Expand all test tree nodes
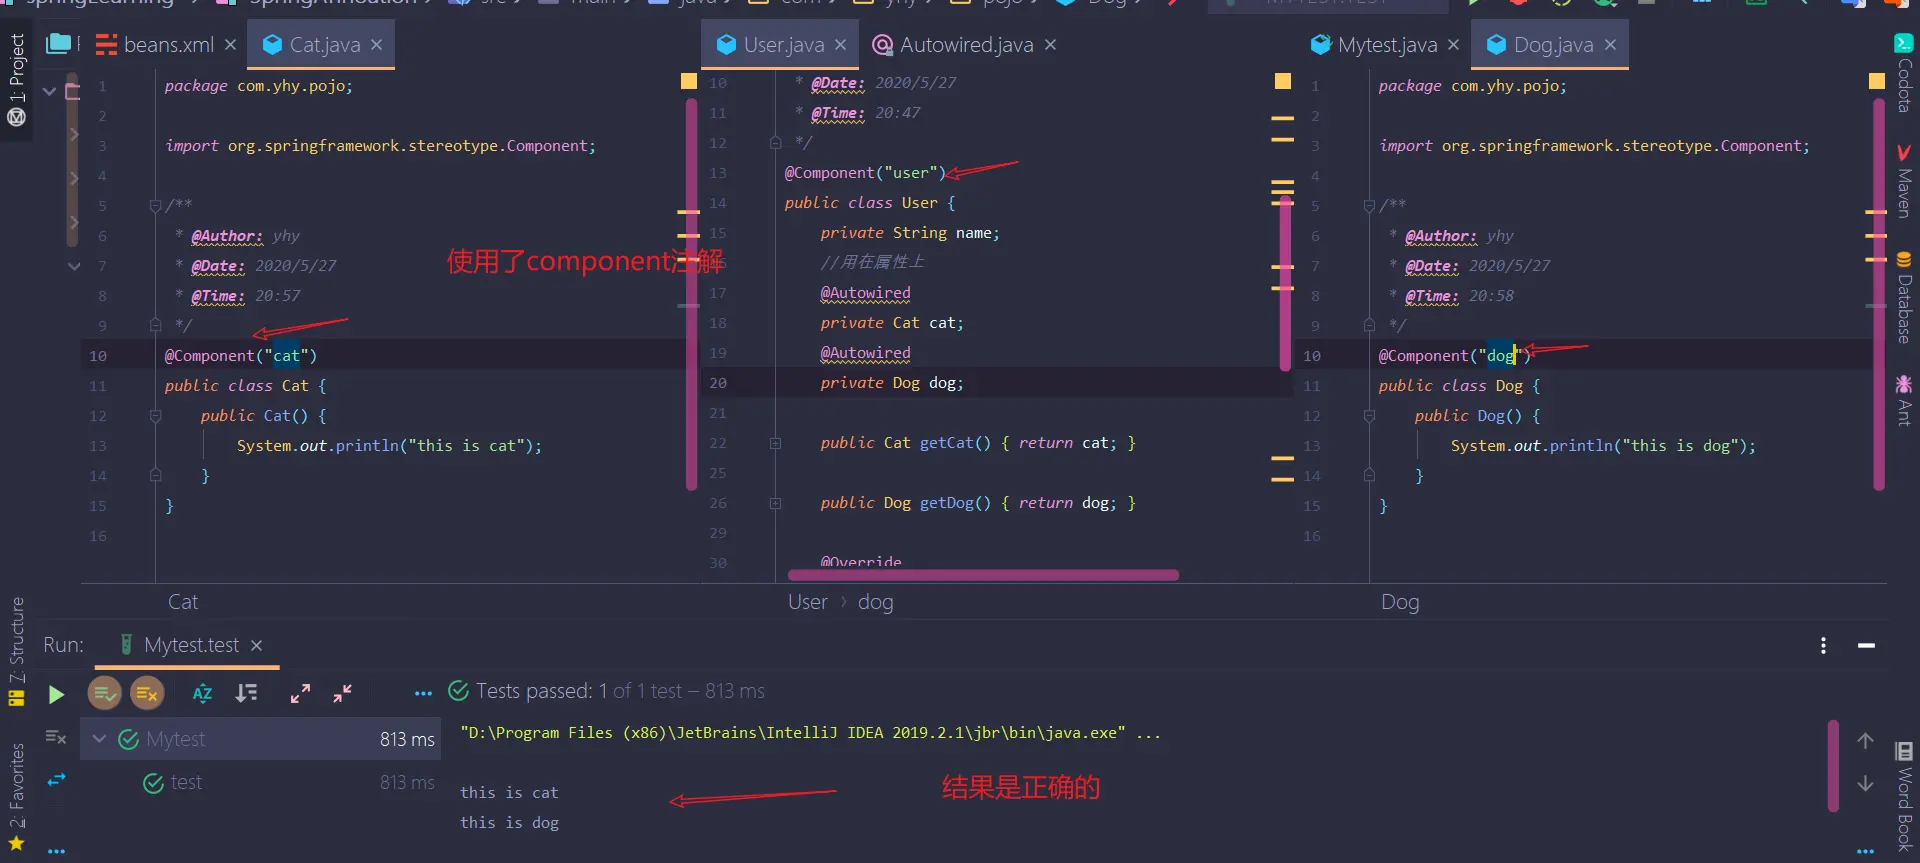1920x863 pixels. (300, 693)
